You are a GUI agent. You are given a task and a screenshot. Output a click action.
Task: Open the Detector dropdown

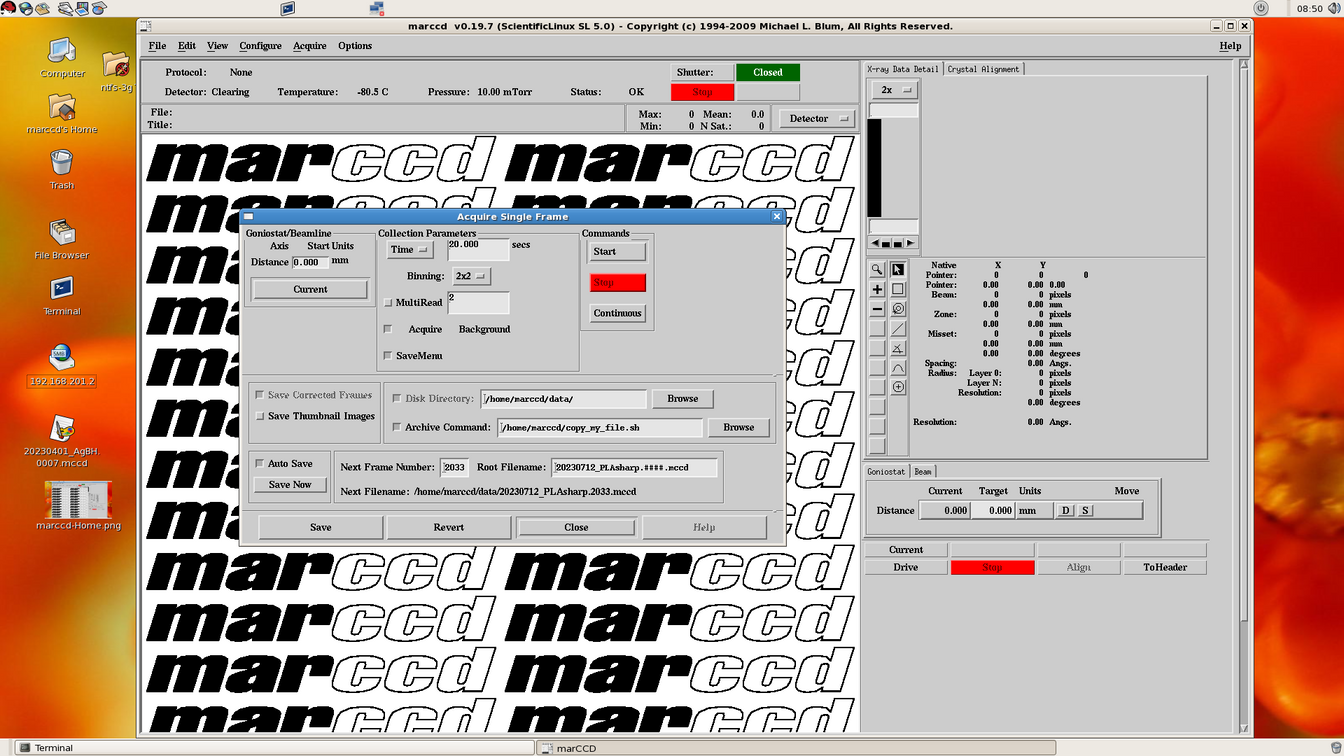(817, 118)
